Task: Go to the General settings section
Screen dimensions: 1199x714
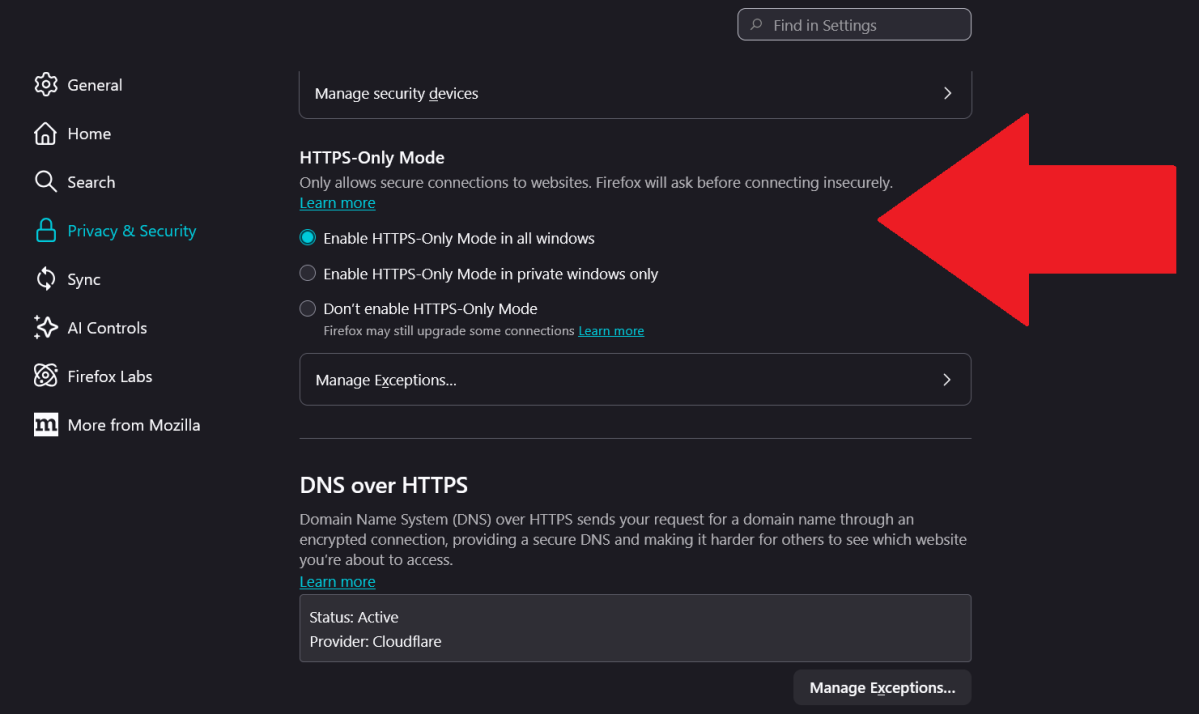Action: [x=95, y=84]
